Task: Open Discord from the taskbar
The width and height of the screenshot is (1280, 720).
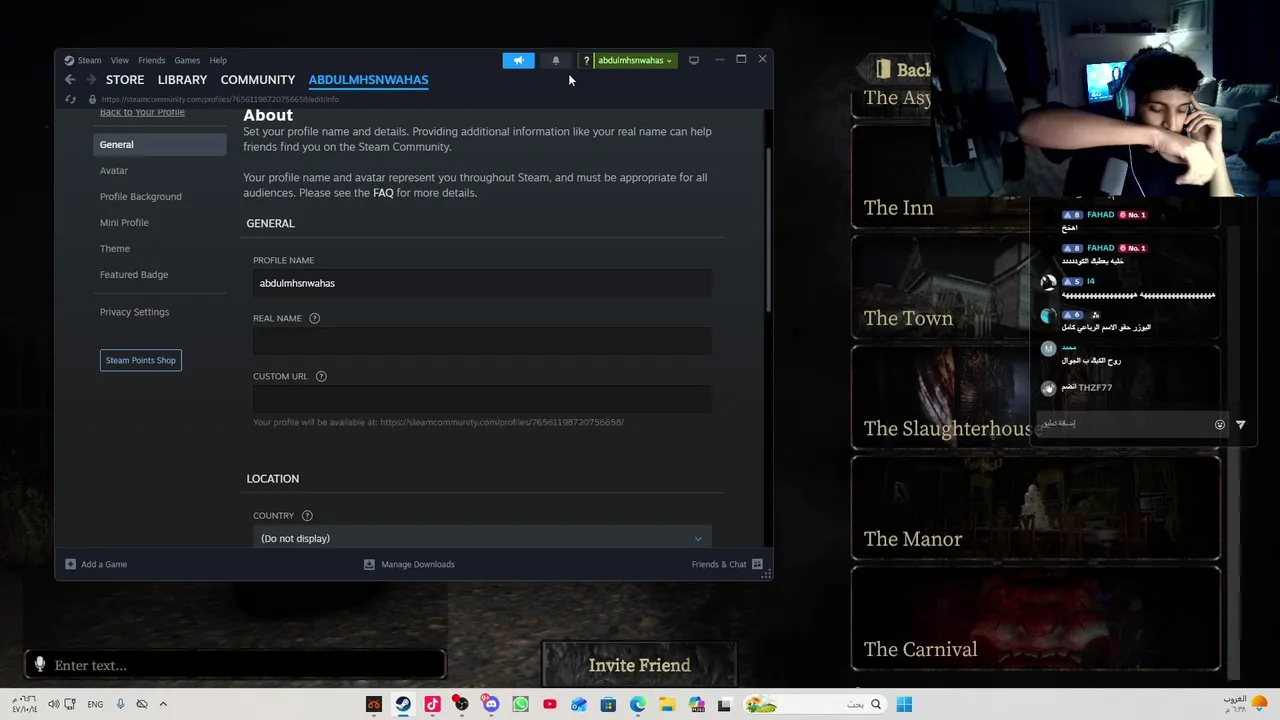Action: pyautogui.click(x=490, y=704)
